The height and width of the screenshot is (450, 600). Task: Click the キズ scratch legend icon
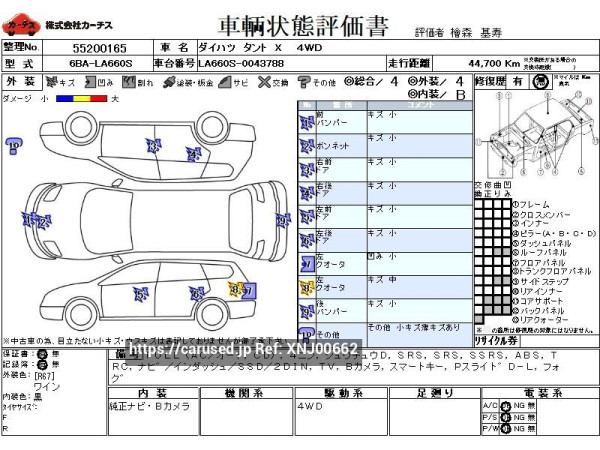click(51, 82)
